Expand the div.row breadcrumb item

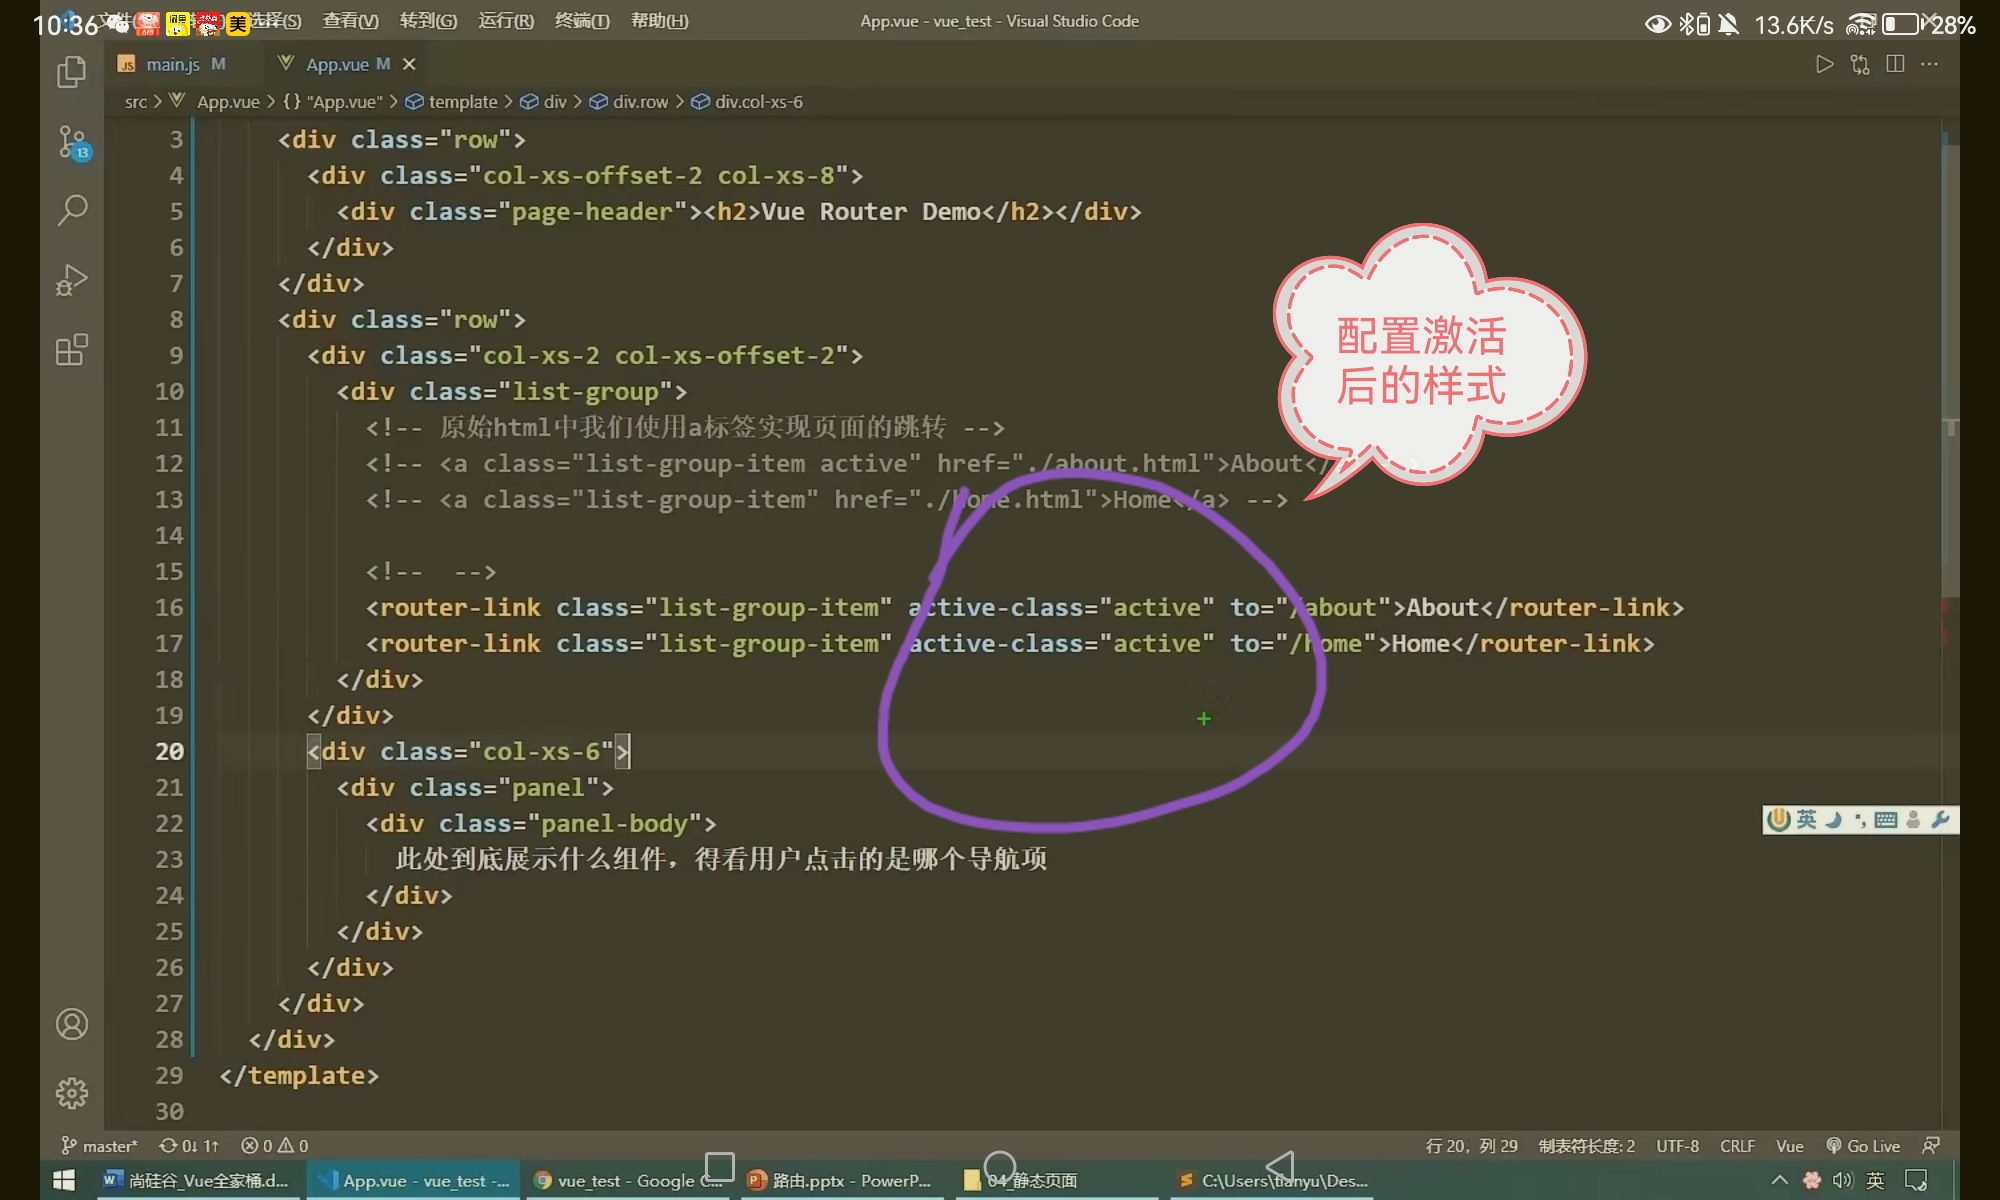tap(640, 102)
